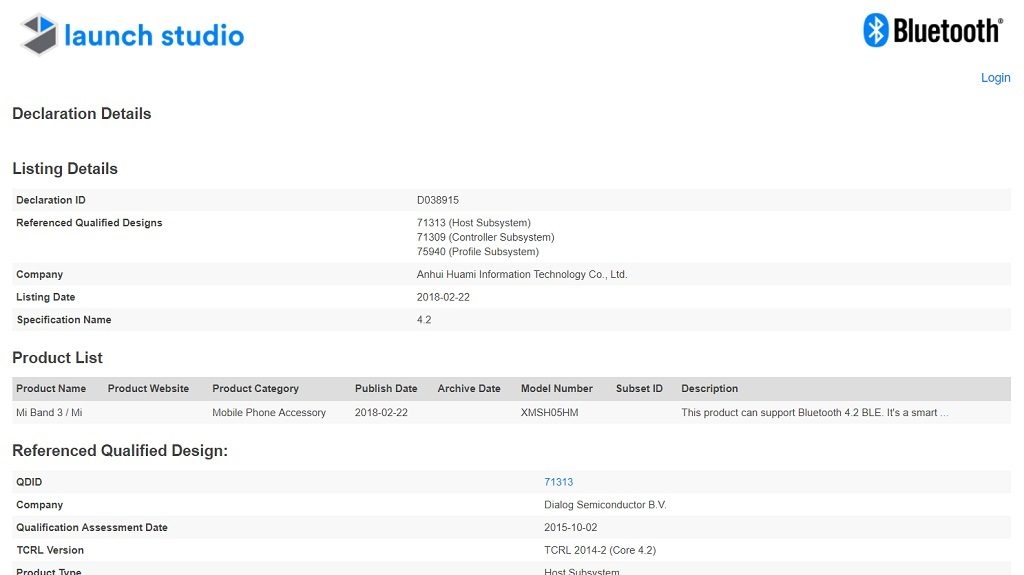The width and height of the screenshot is (1024, 575).
Task: Open the Login link
Action: click(x=995, y=78)
